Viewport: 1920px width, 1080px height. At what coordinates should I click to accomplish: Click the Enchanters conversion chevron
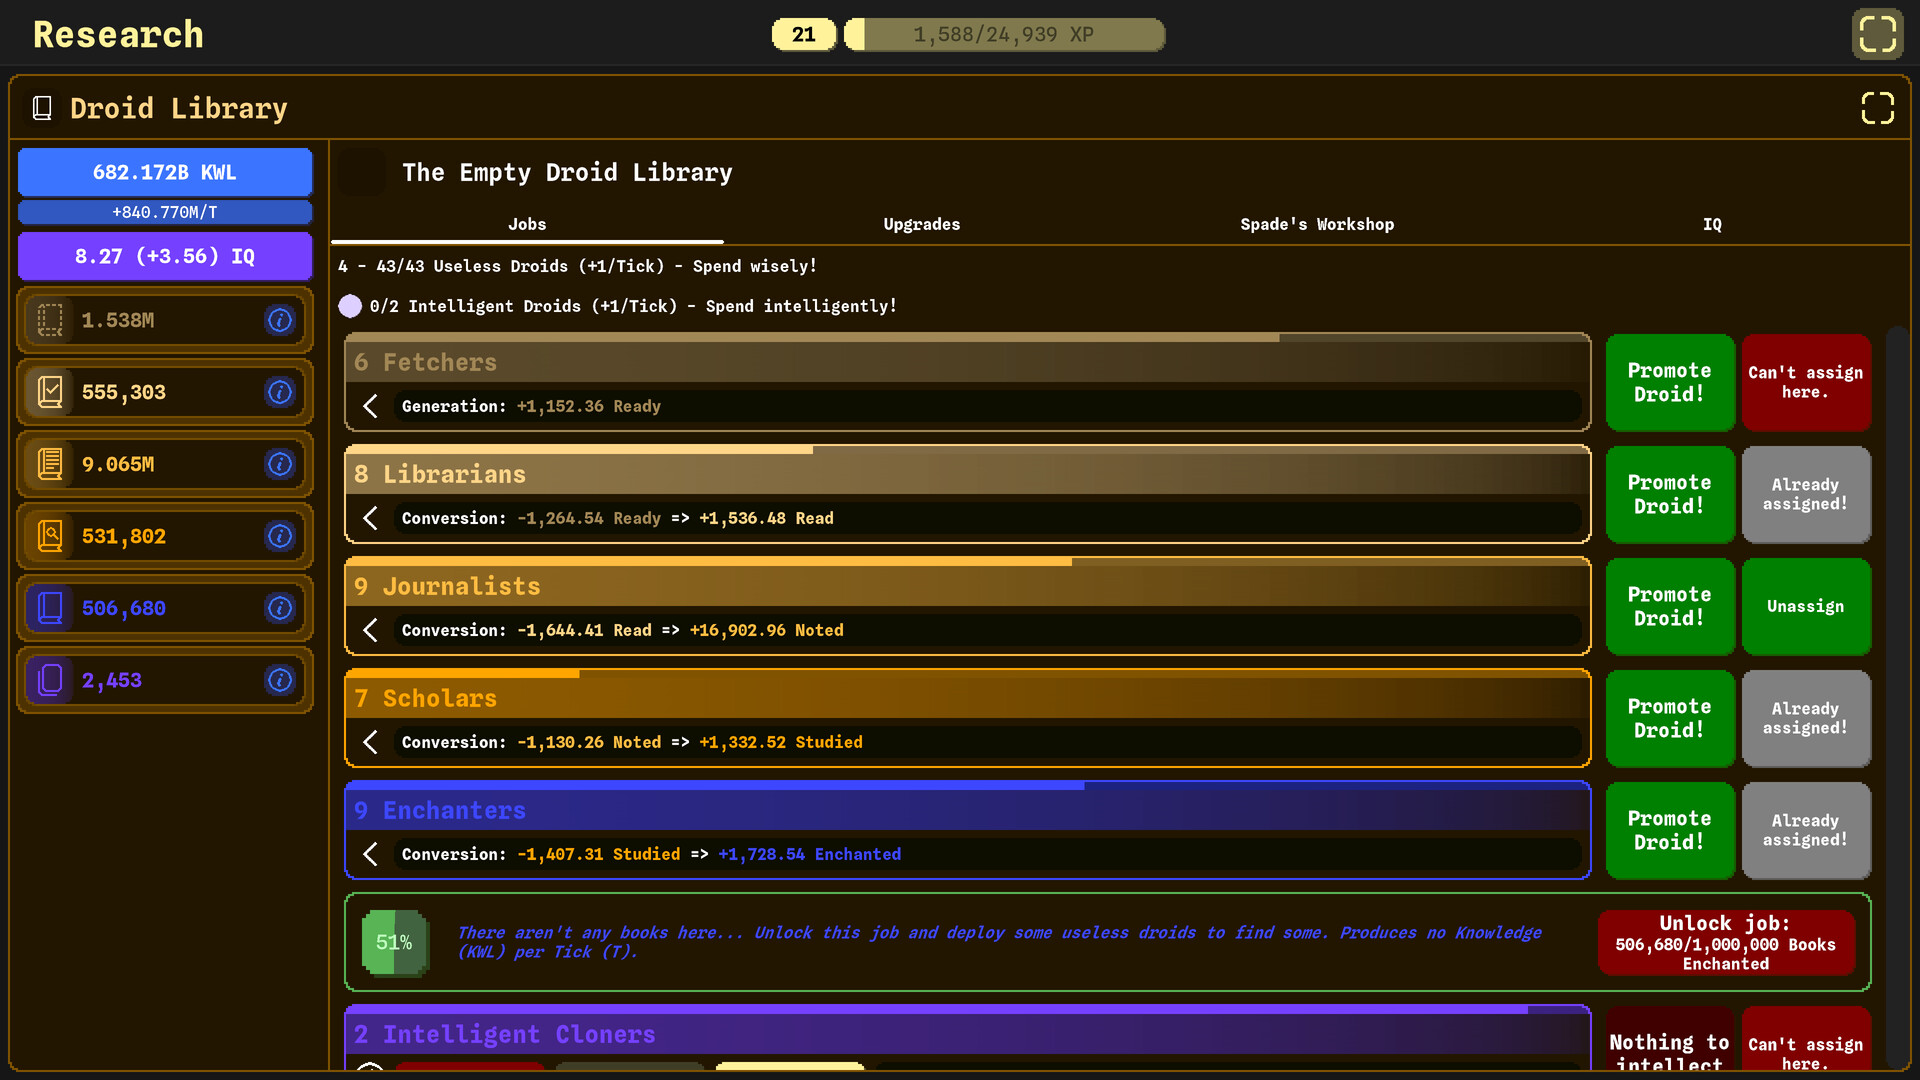[371, 854]
